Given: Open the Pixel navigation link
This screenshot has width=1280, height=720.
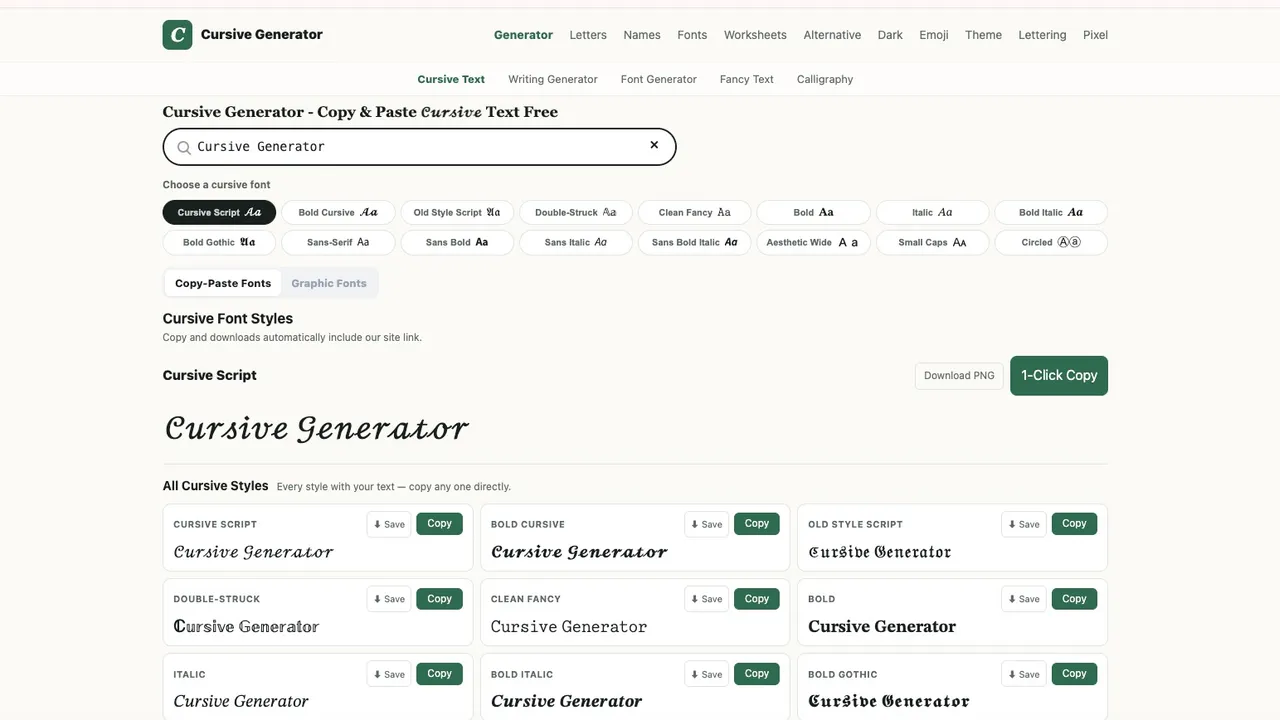Looking at the screenshot, I should [x=1095, y=35].
